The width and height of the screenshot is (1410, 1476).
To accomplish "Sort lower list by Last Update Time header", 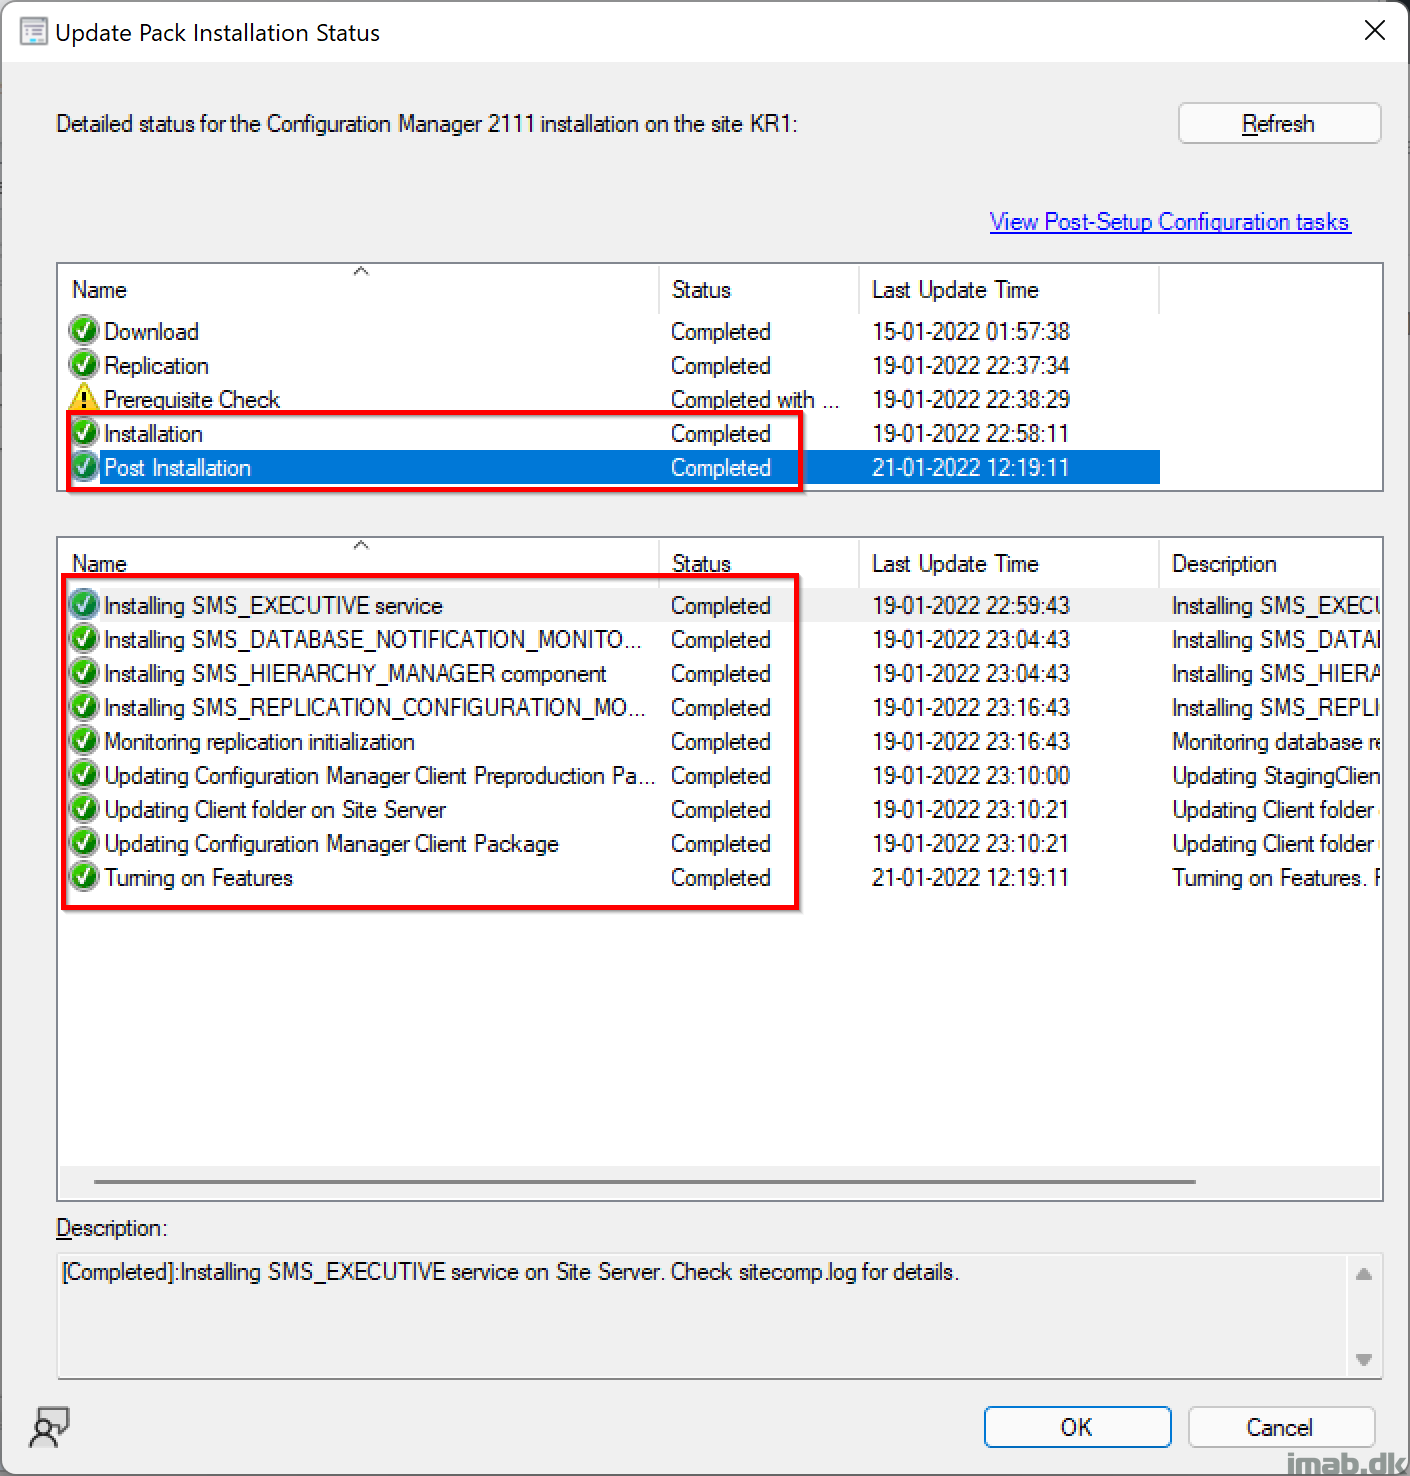I will [x=1009, y=563].
